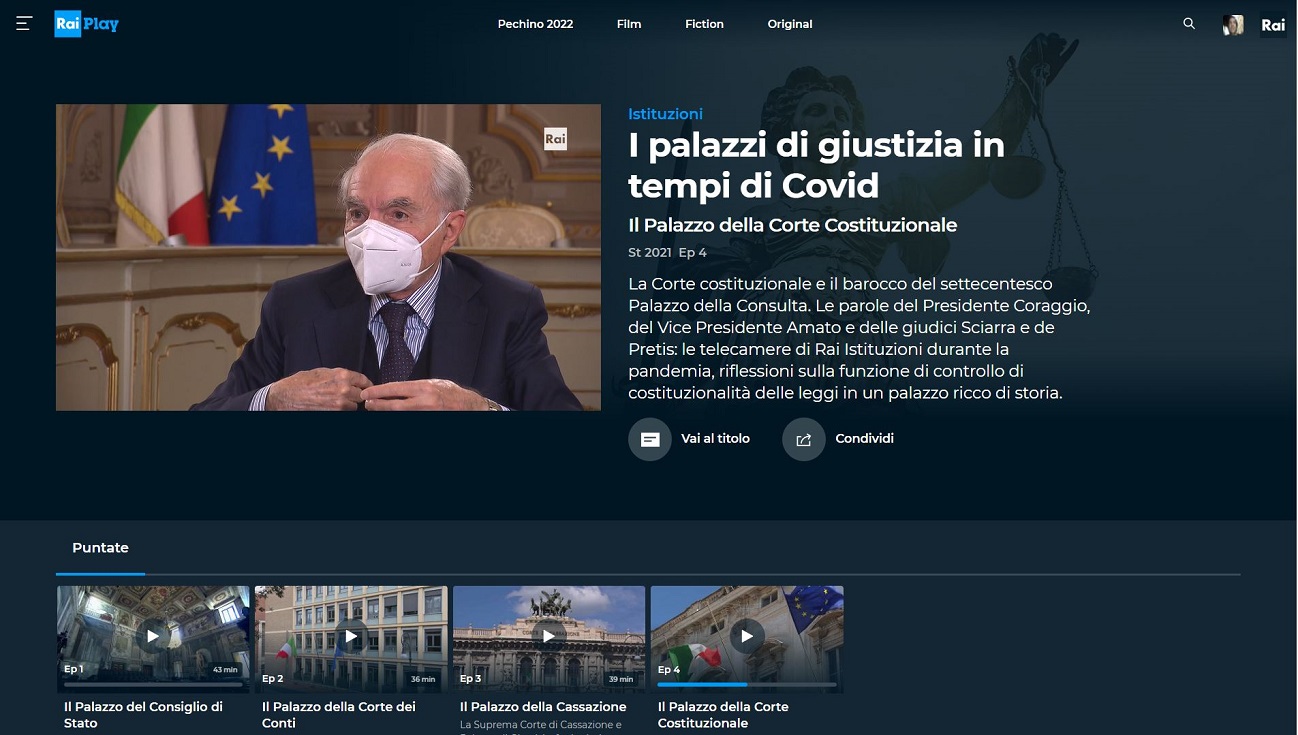1298x735 pixels.
Task: Open the Pechino 2022 section
Action: point(536,23)
